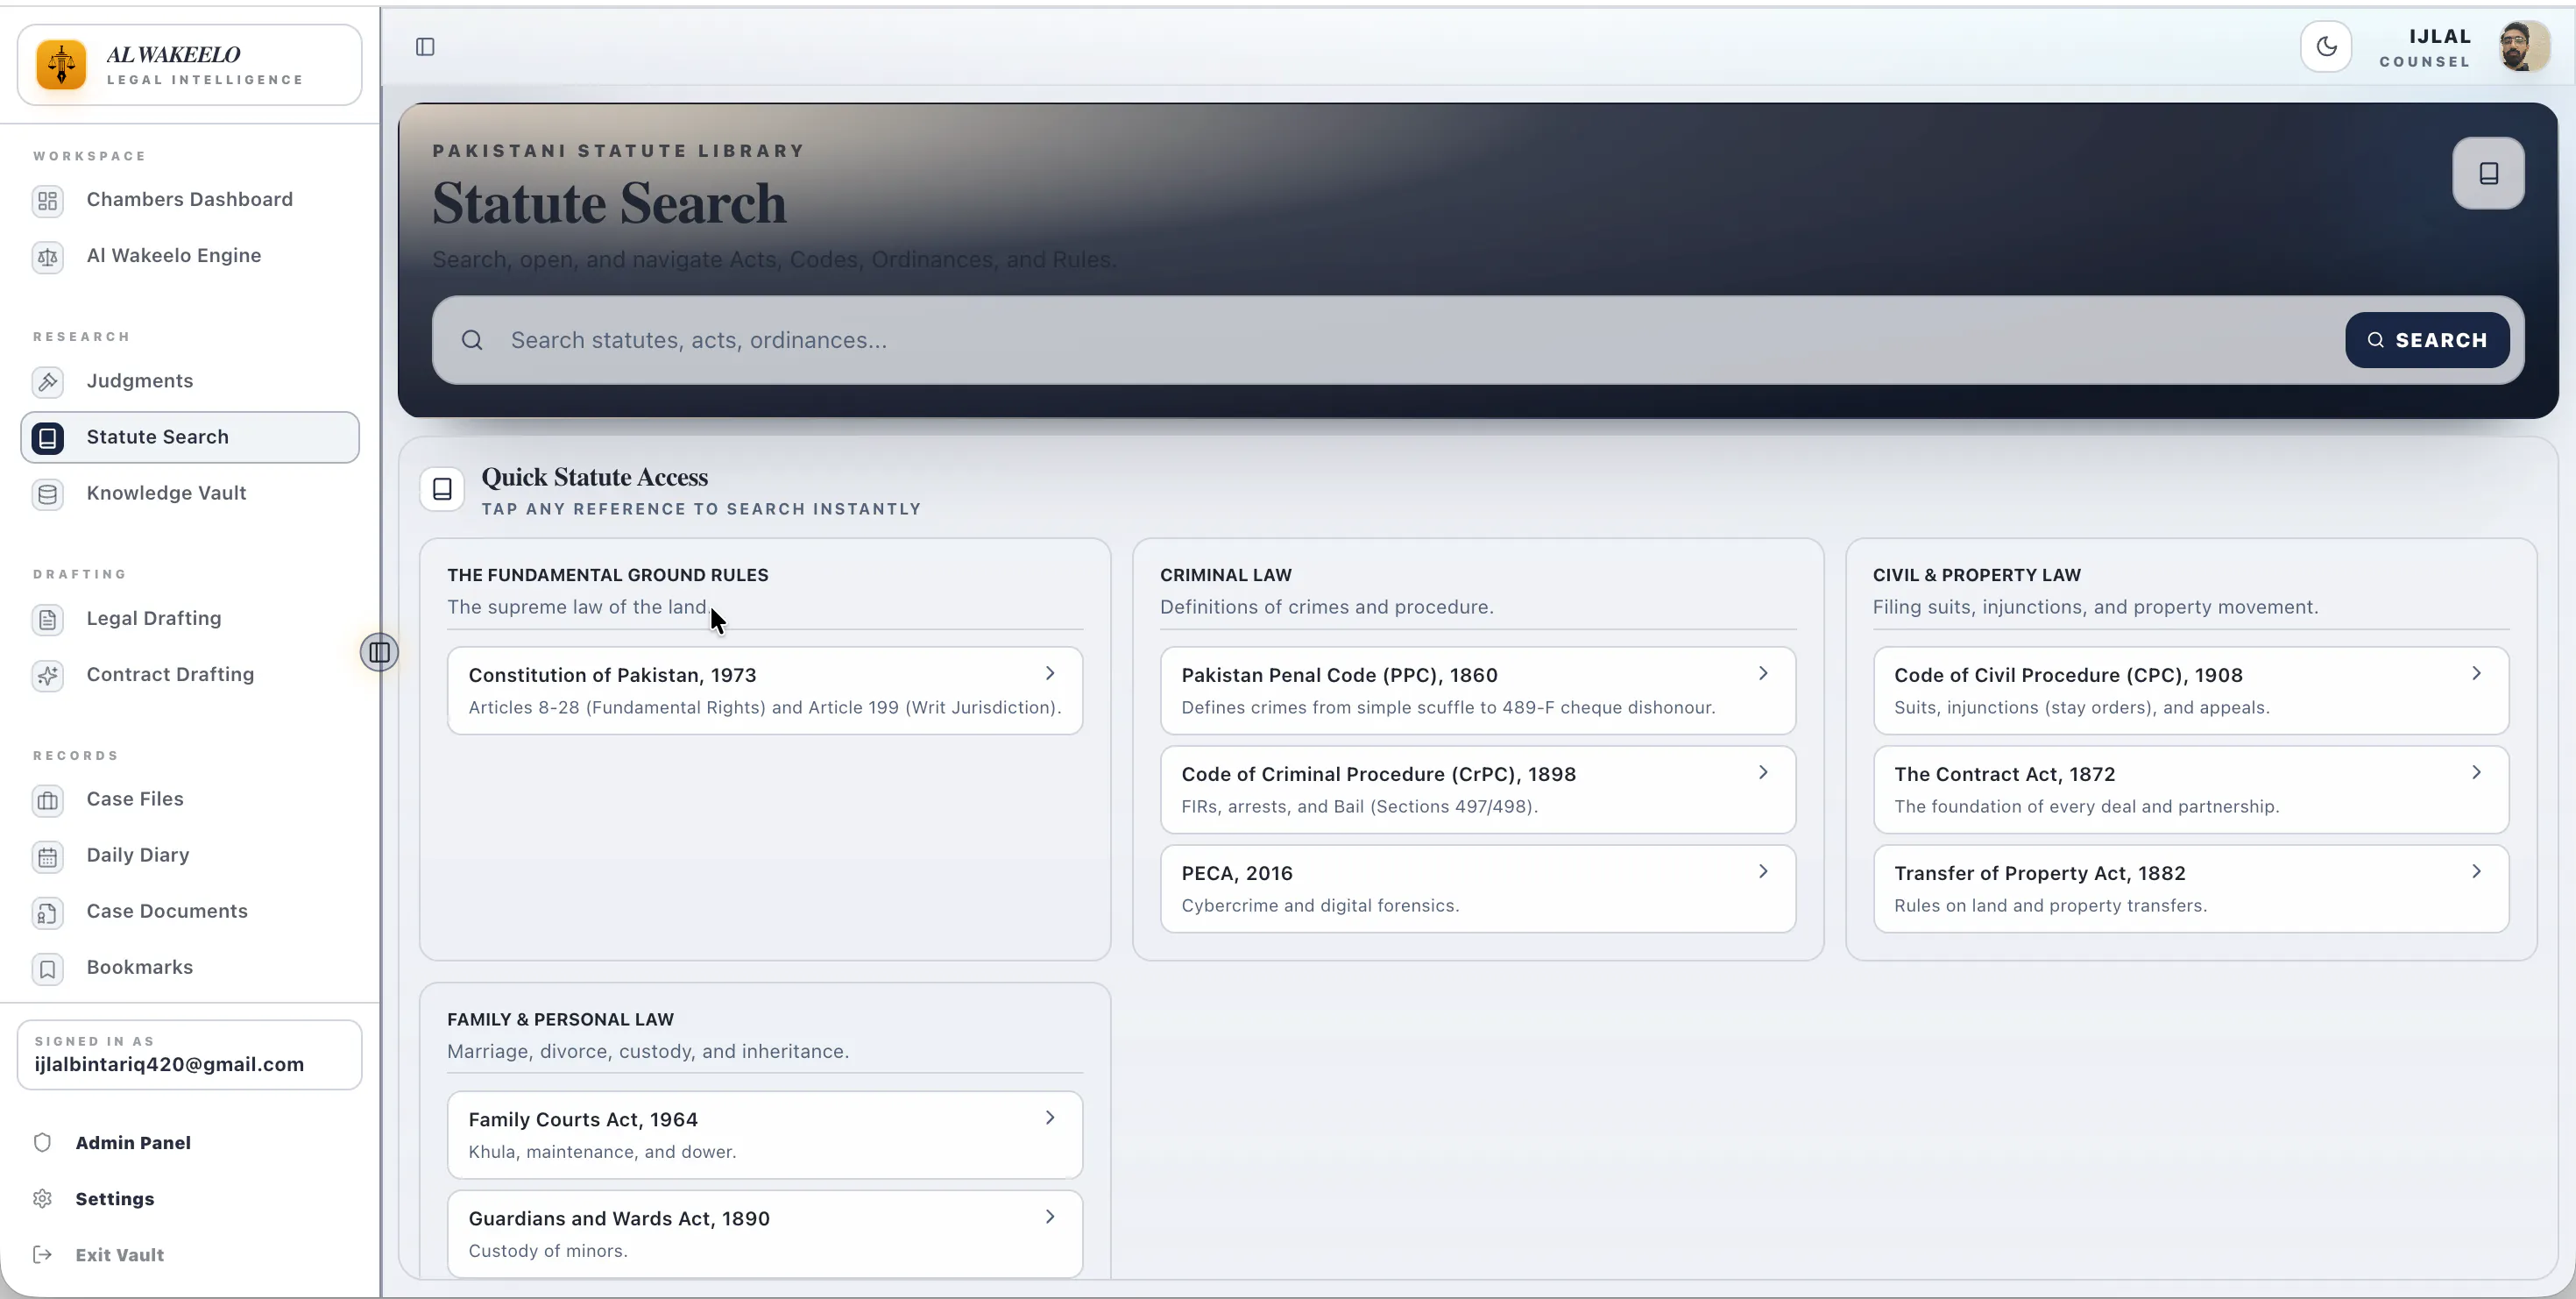Screen dimensions: 2576x1299
Task: Click the magnifier icon inside search field
Action: coord(472,341)
